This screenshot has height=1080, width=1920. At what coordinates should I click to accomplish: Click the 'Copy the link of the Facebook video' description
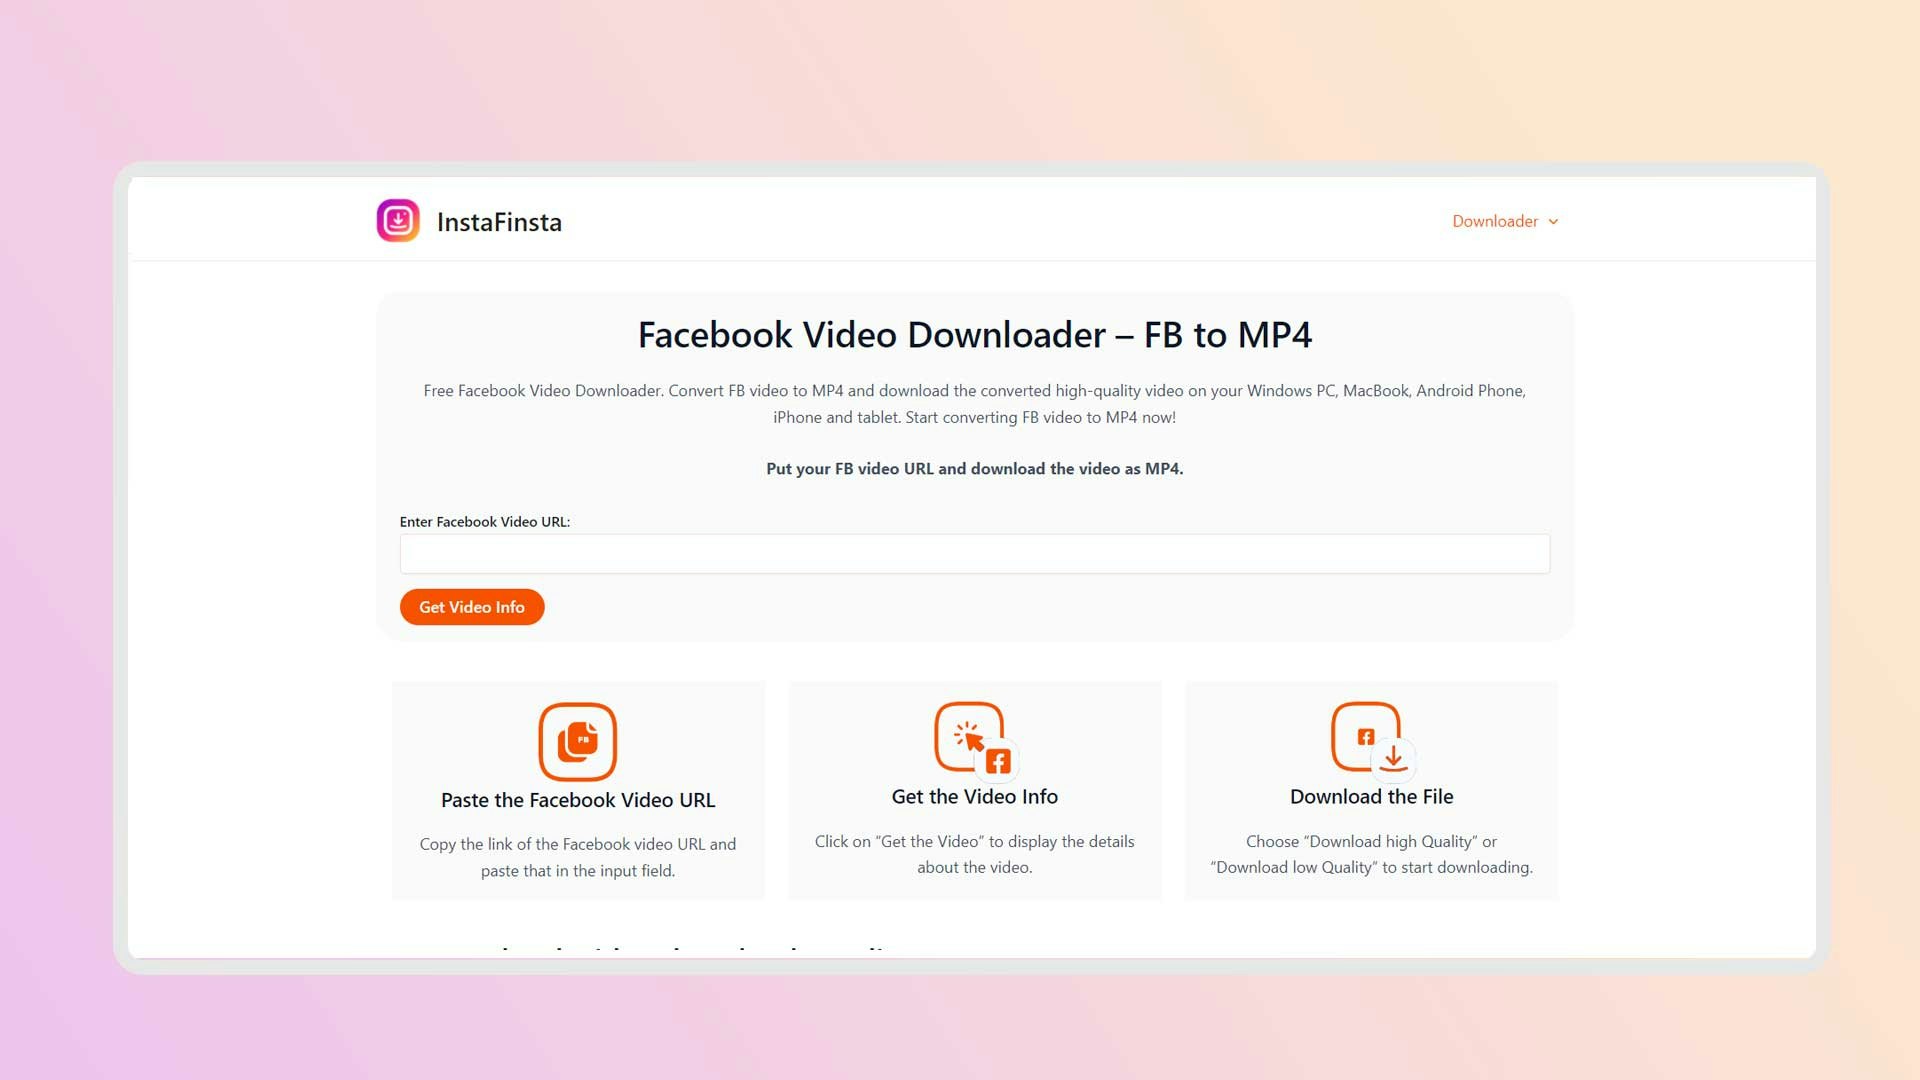(x=578, y=857)
